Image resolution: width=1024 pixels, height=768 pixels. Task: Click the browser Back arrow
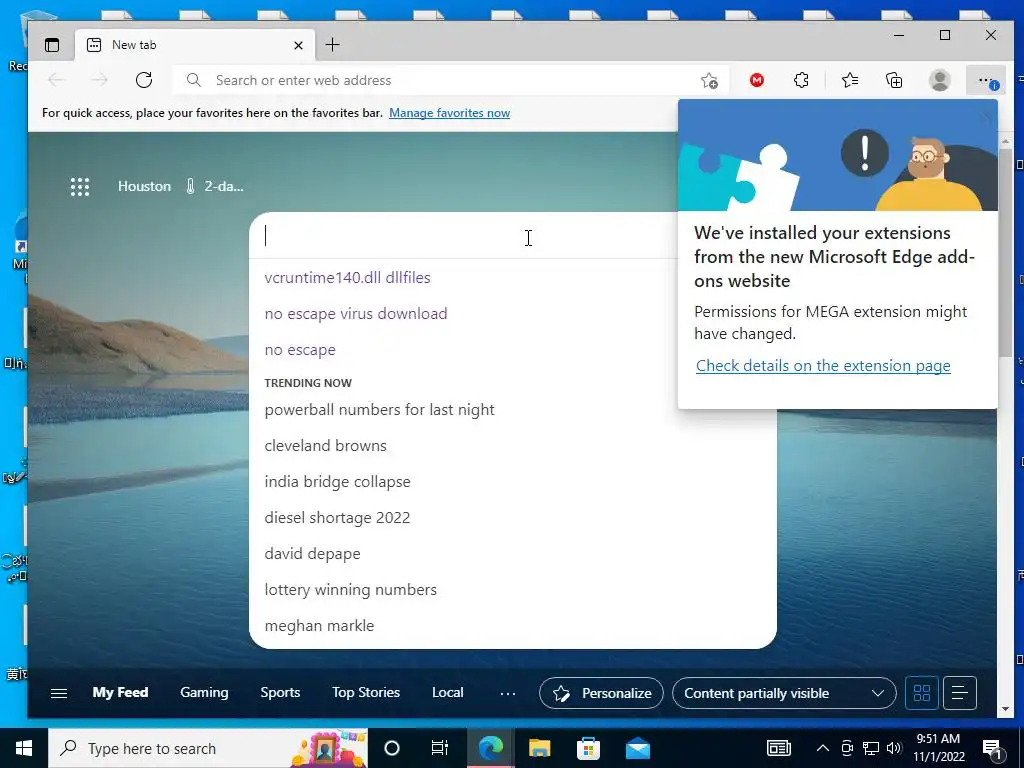[57, 80]
